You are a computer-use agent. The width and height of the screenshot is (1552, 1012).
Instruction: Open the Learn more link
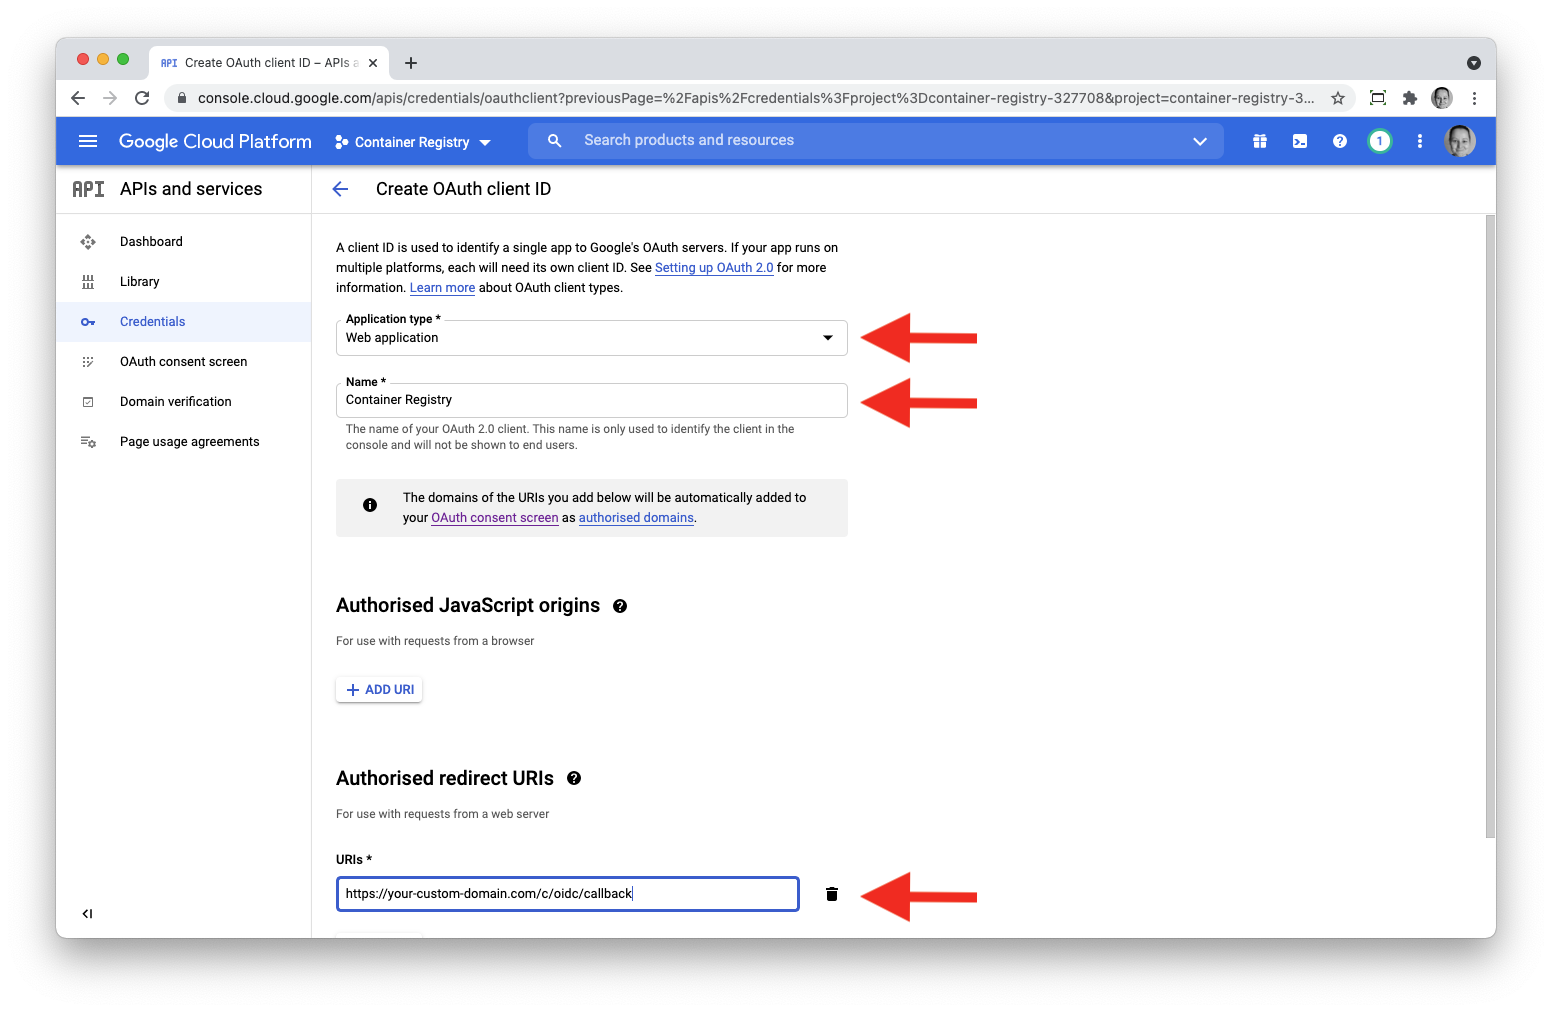442,288
